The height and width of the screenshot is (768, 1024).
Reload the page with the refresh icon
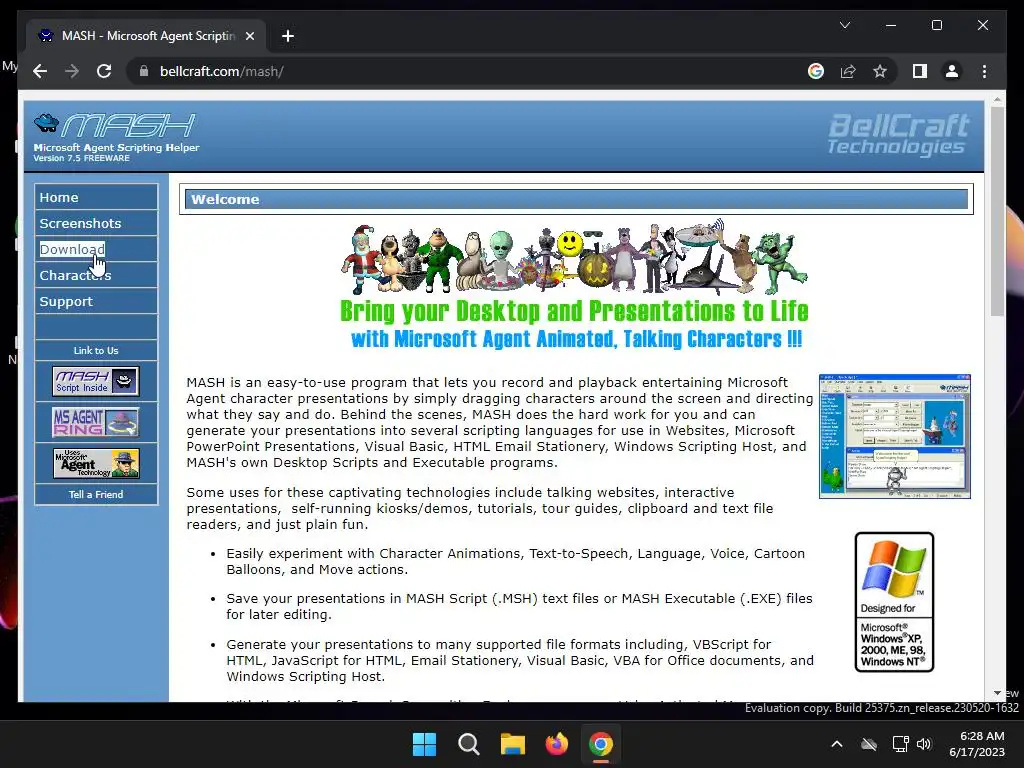(104, 71)
